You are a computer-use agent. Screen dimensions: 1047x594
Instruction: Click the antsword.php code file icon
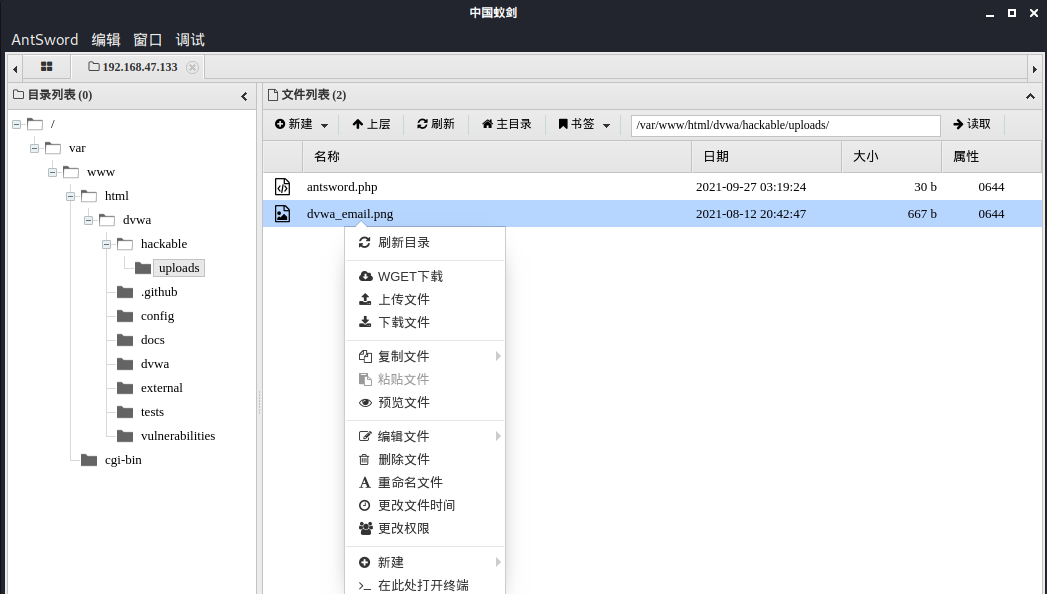[282, 187]
